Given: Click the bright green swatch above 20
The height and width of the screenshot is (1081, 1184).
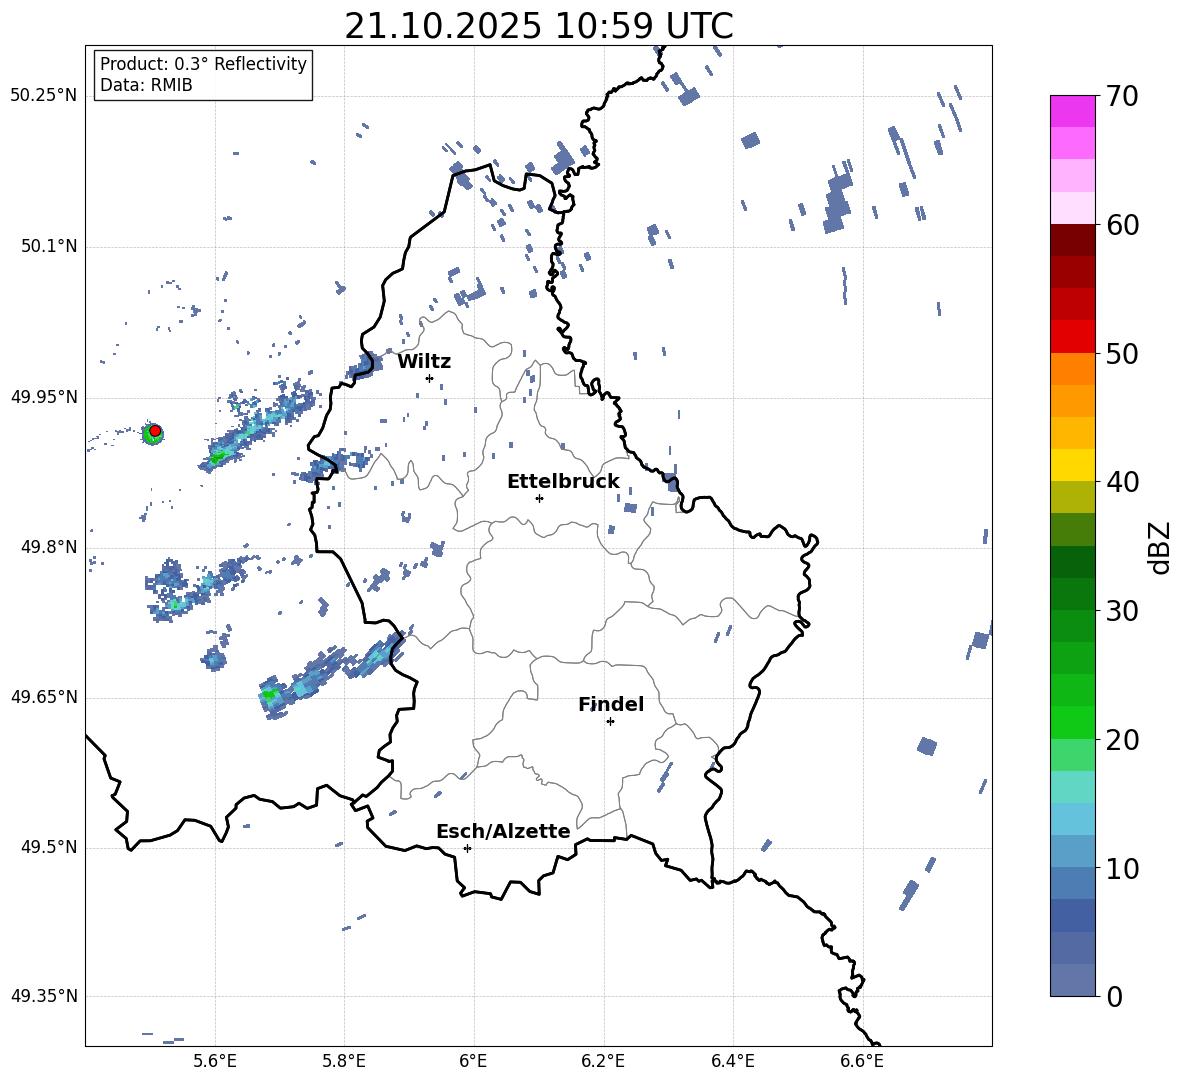Looking at the screenshot, I should (x=1072, y=722).
